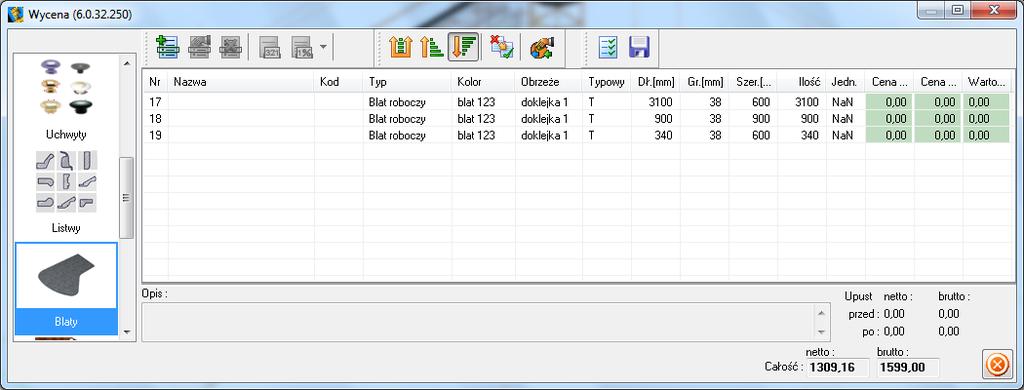This screenshot has width=1024, height=390.
Task: Open the dropdown arrow beside the 1% icon
Action: (x=323, y=48)
